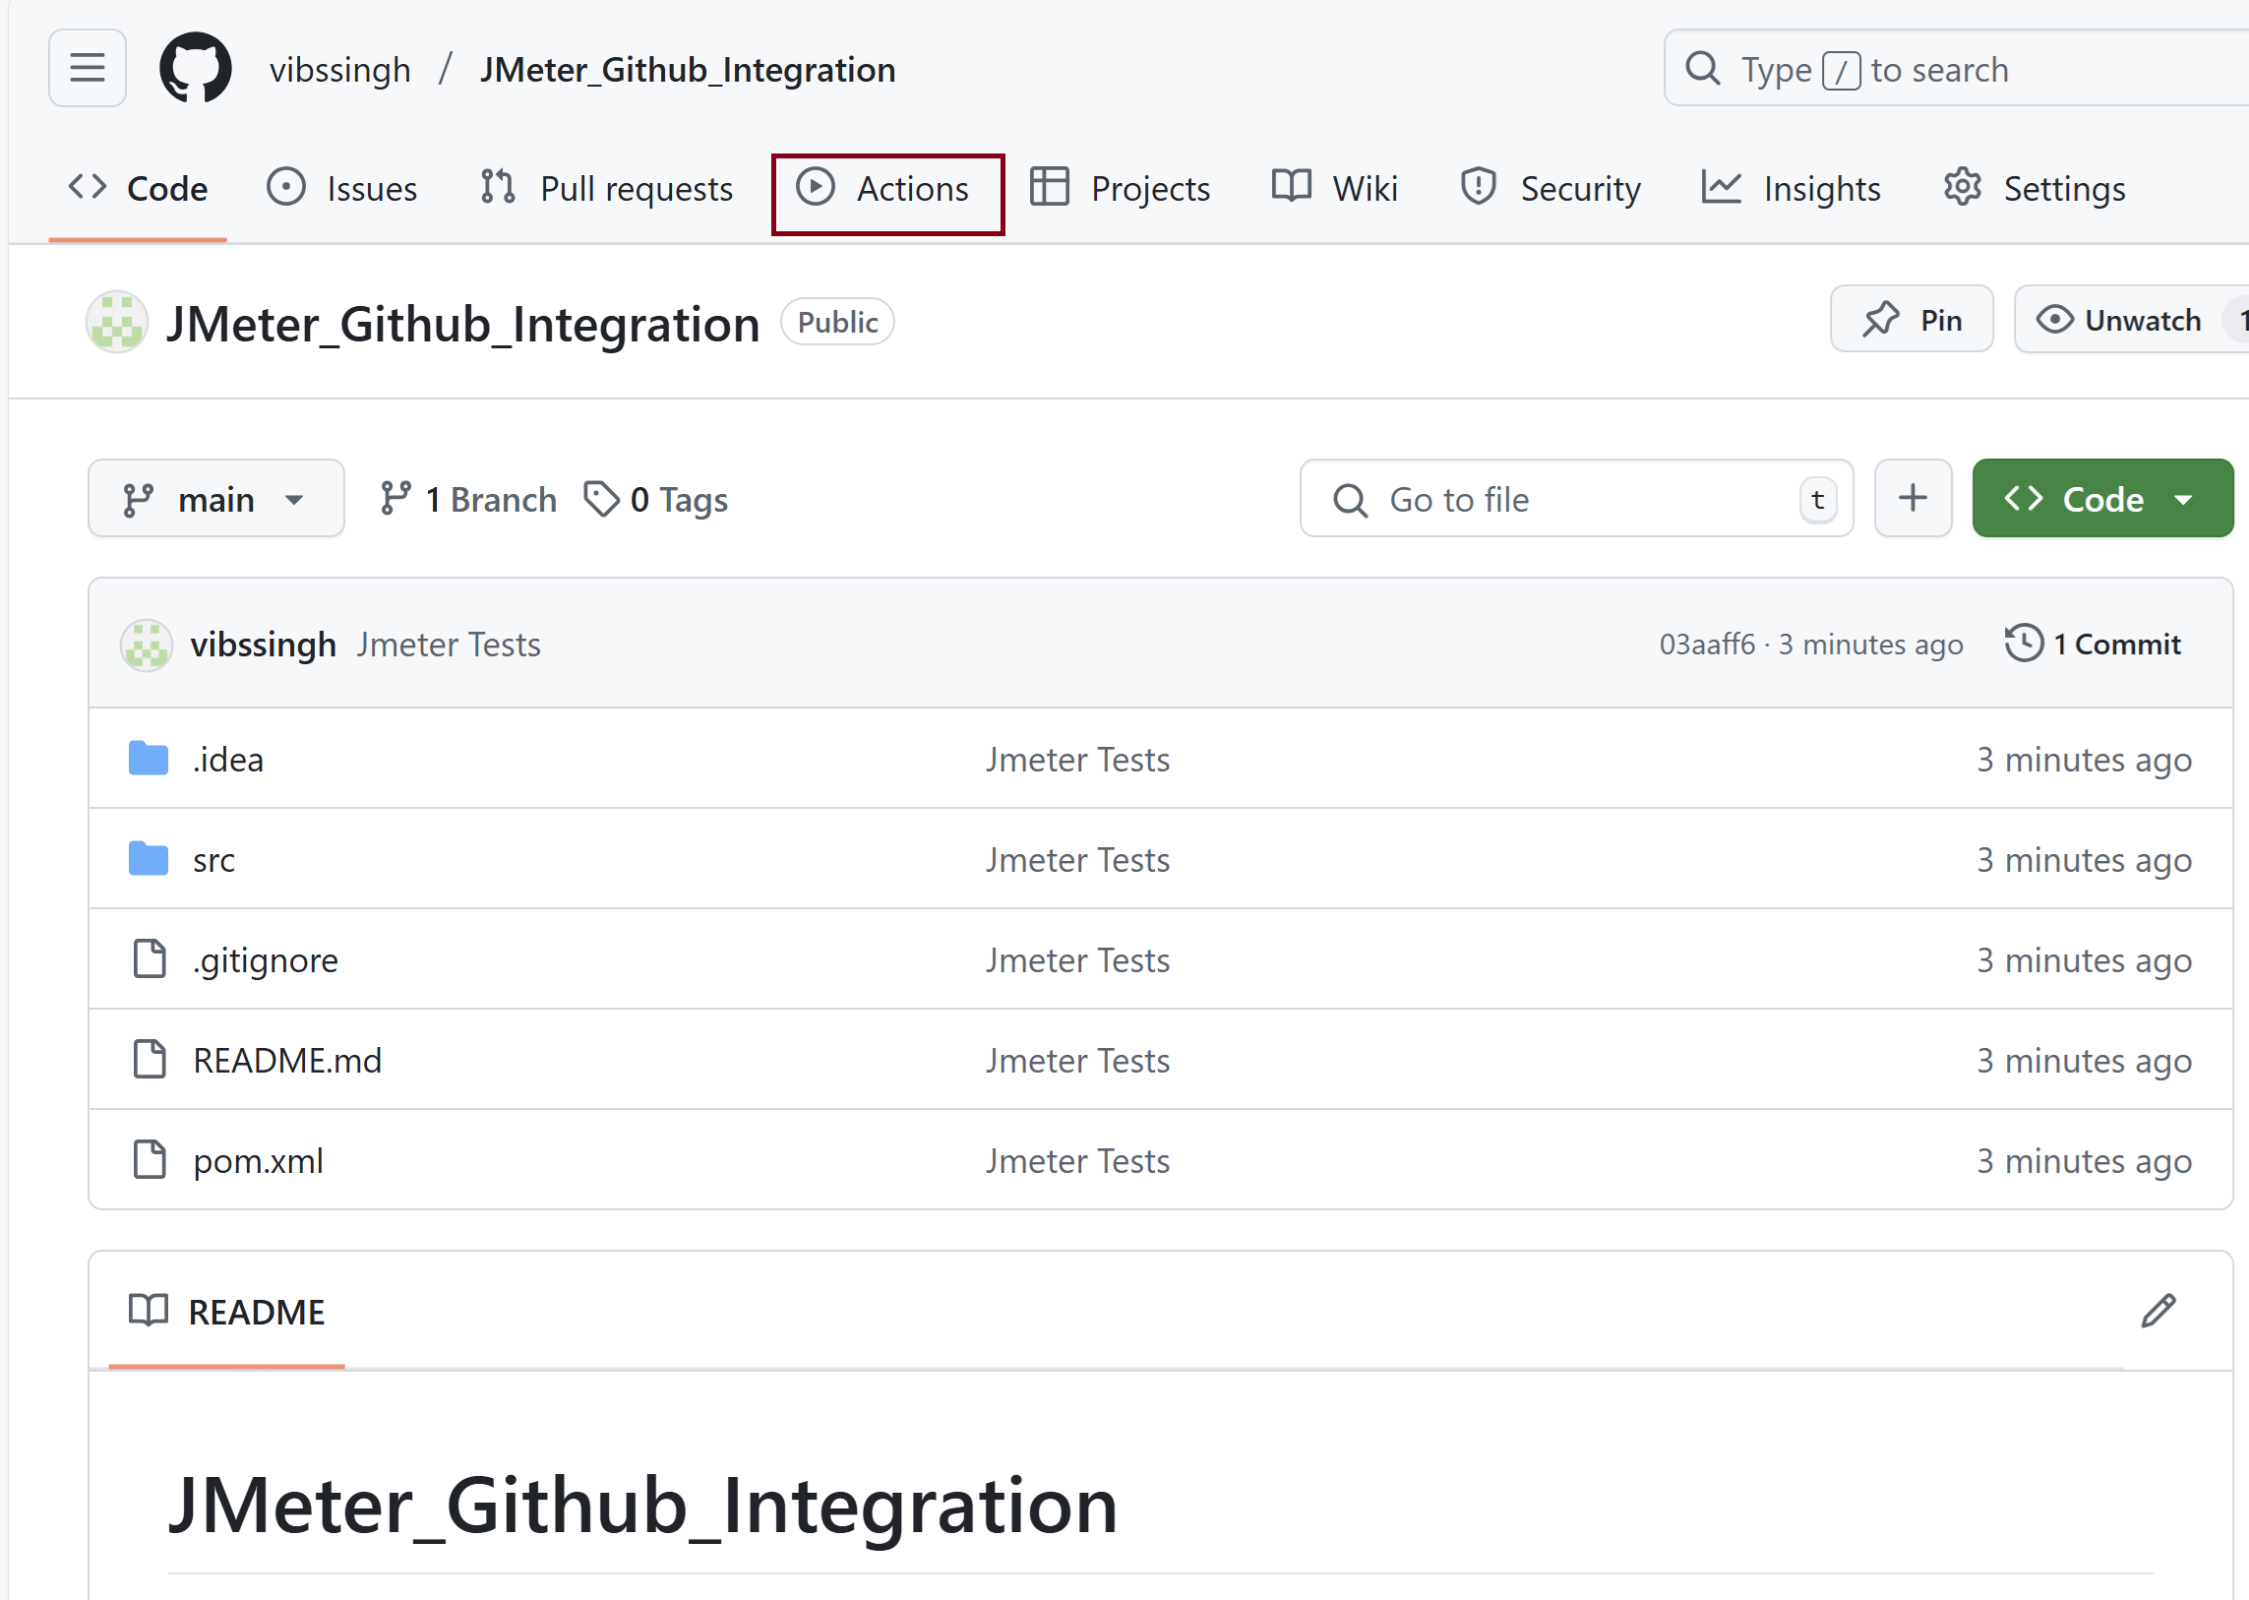Click vibssingh author name in commit bar
The height and width of the screenshot is (1600, 2249).
tap(263, 644)
